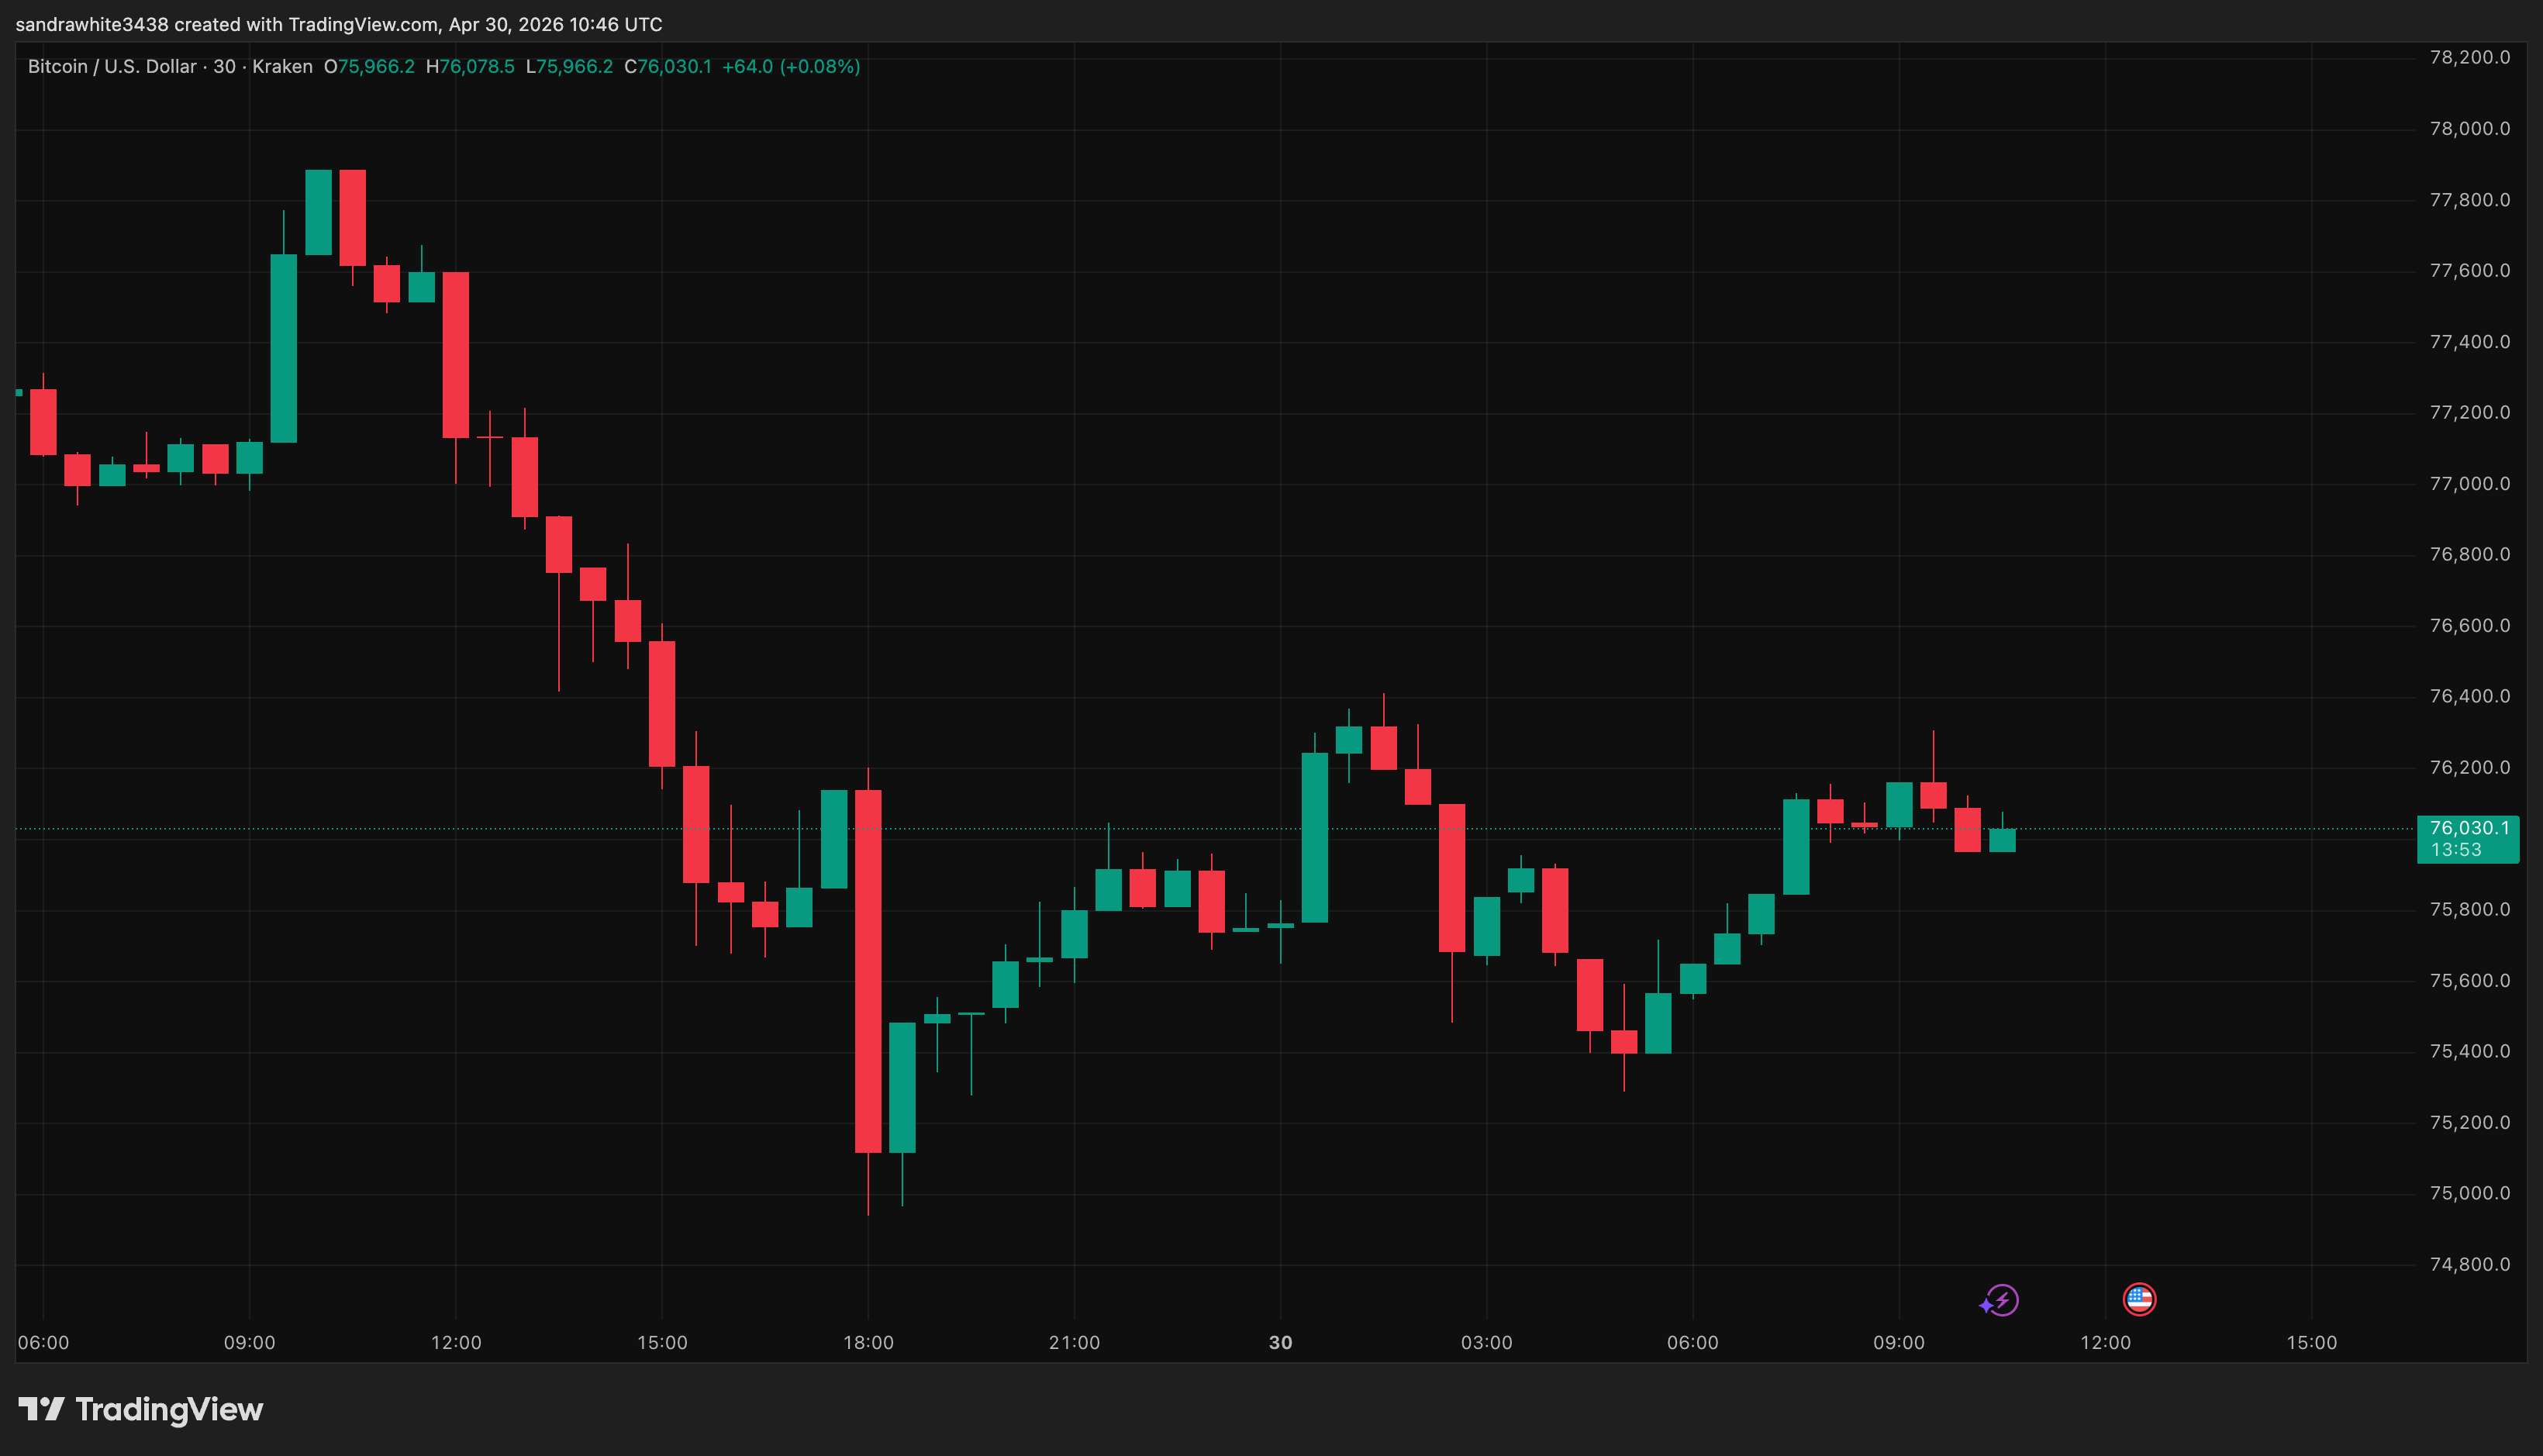The image size is (2543, 1456).
Task: Select the 76,030.1 price label on price scale
Action: (2469, 827)
